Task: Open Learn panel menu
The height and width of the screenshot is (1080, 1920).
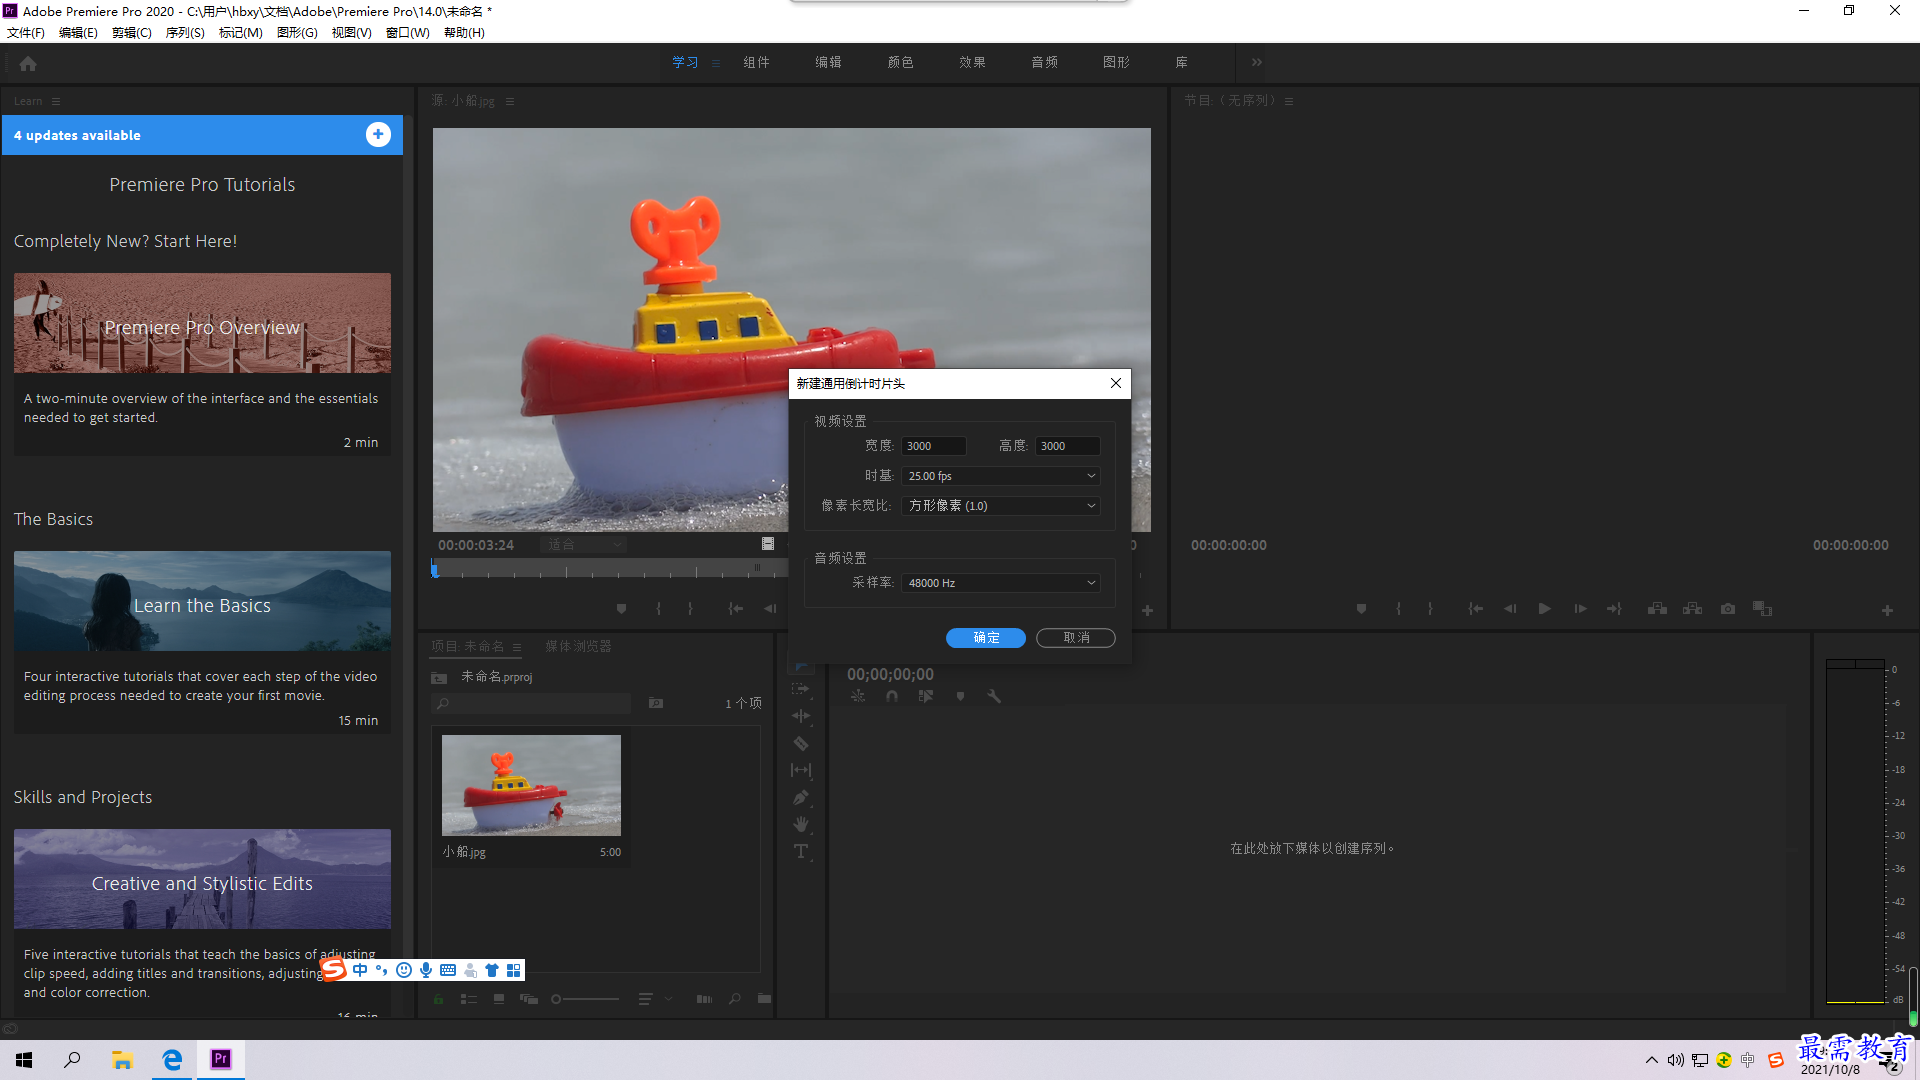Action: [x=56, y=101]
